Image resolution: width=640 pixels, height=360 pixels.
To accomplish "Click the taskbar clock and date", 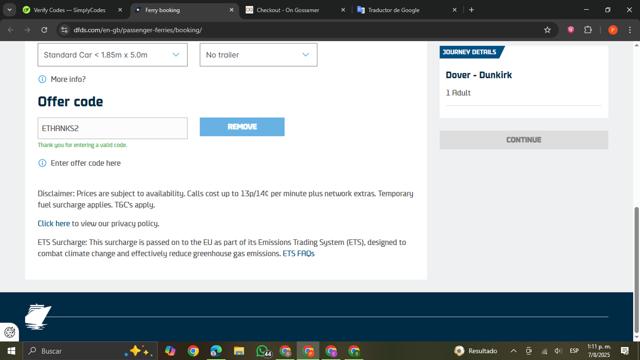I will point(599,351).
